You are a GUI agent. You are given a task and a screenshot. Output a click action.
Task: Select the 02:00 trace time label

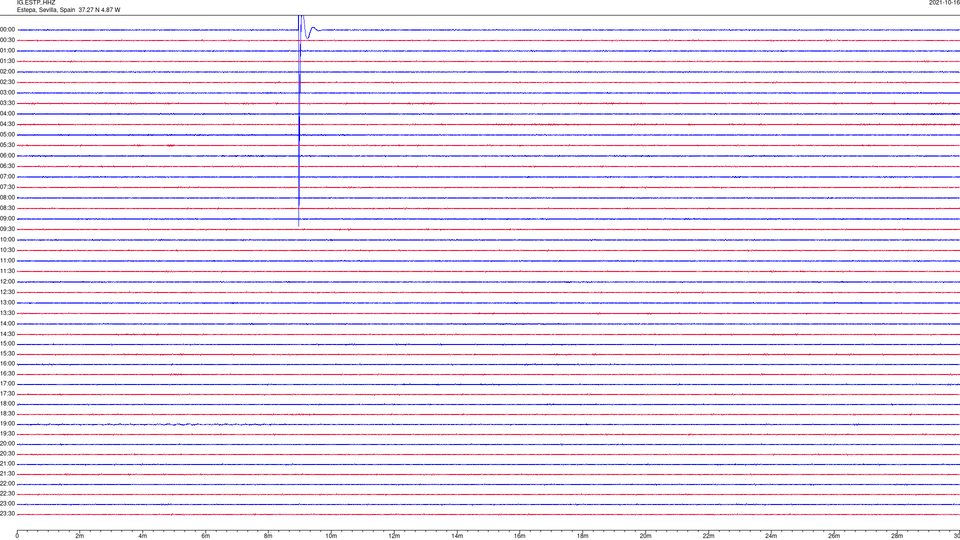point(7,72)
